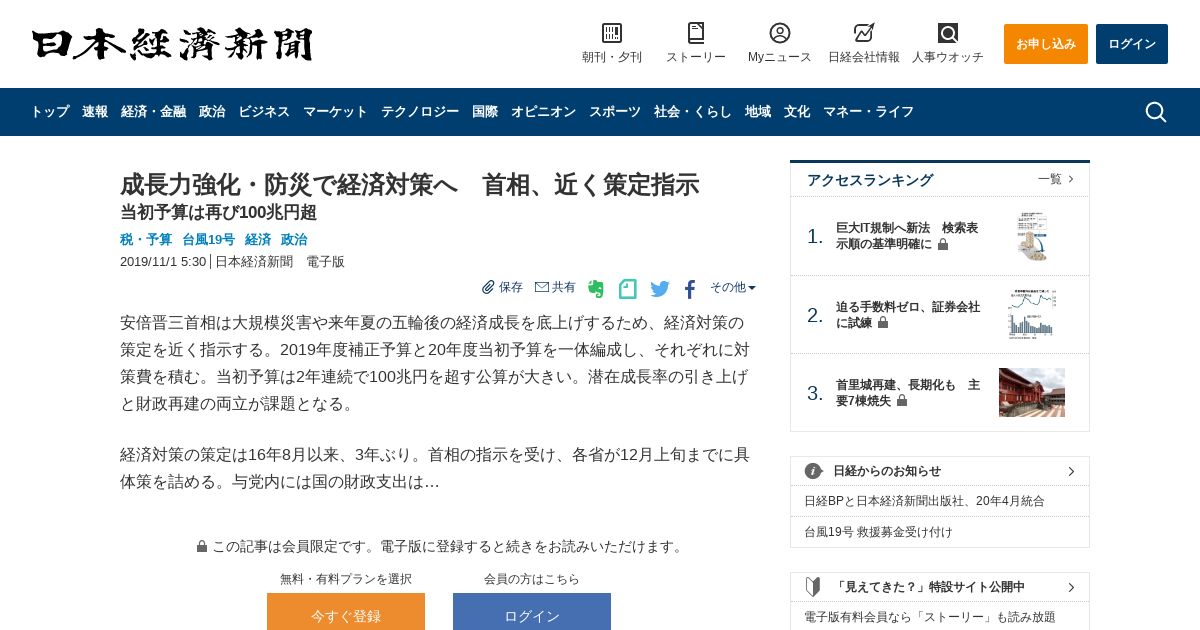The image size is (1200, 630).
Task: Open the 政治 menu item
Action: click(212, 112)
